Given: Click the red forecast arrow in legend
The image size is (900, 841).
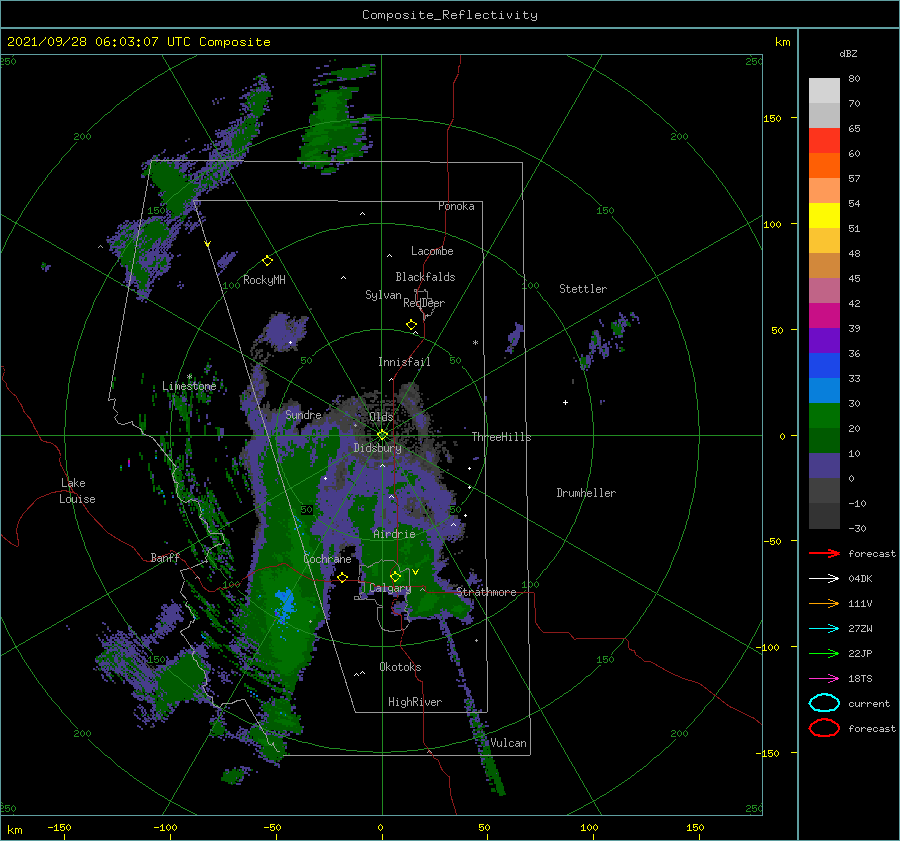Looking at the screenshot, I should tap(824, 553).
